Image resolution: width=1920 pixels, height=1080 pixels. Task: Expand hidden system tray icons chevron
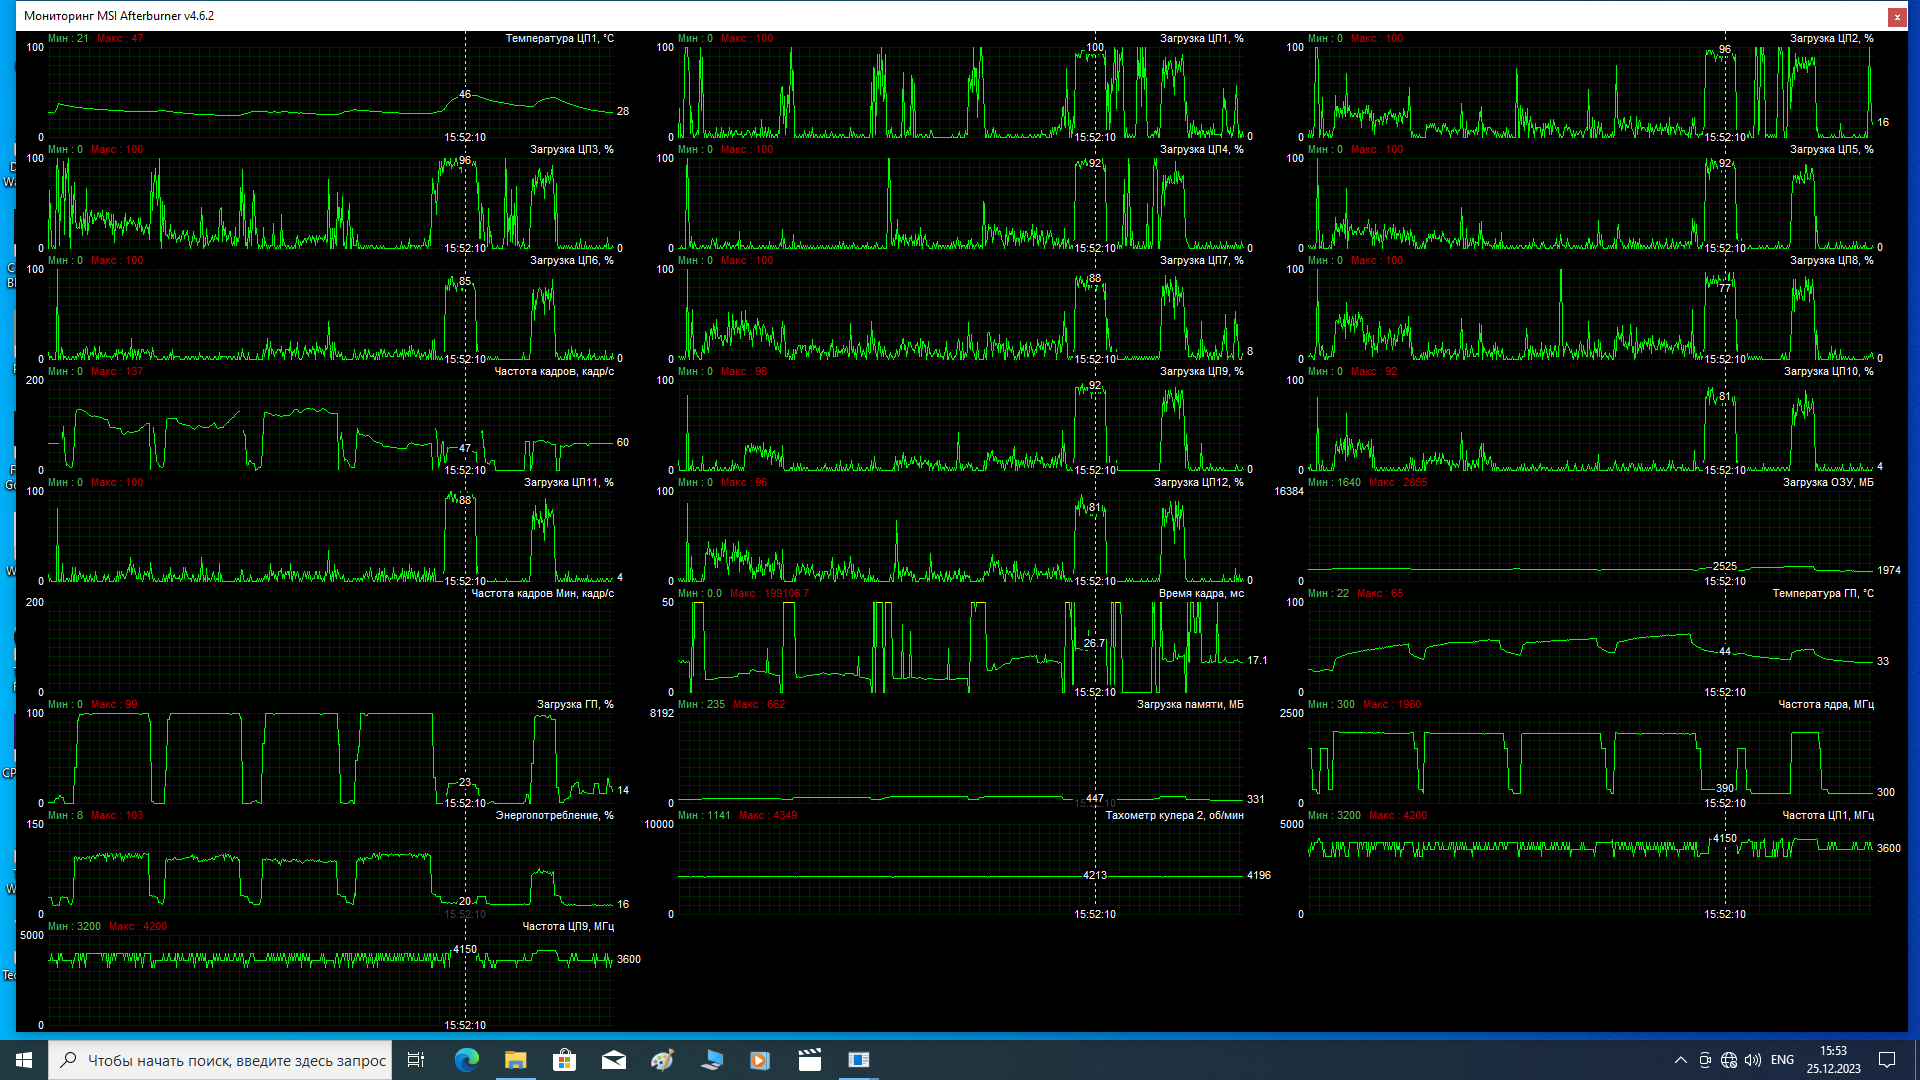click(x=1680, y=1060)
